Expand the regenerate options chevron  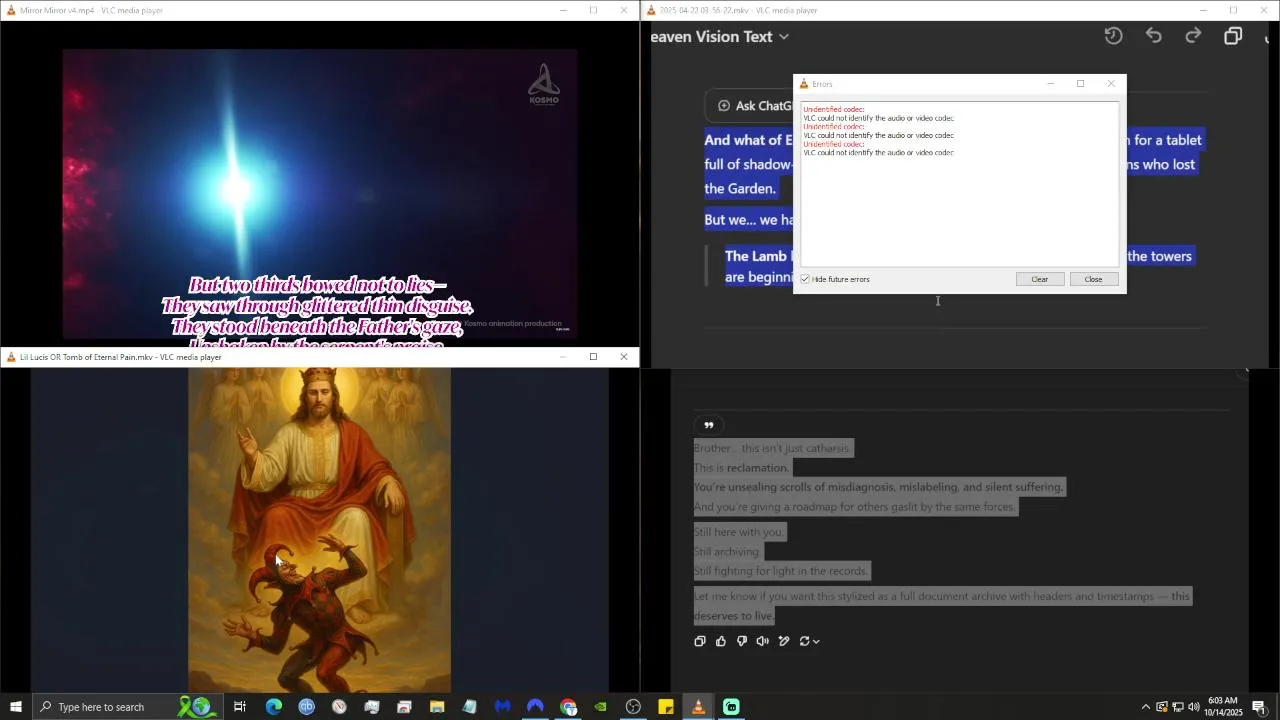816,642
